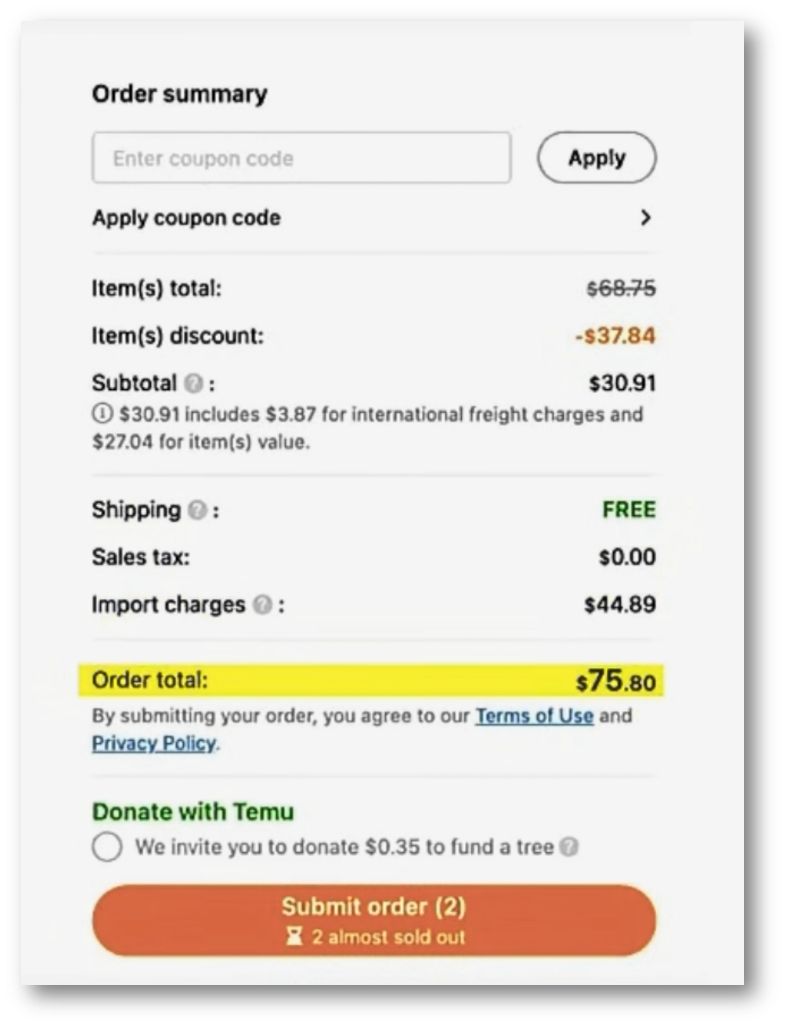
Task: Click the struck-through $68.75 items total
Action: [x=620, y=289]
